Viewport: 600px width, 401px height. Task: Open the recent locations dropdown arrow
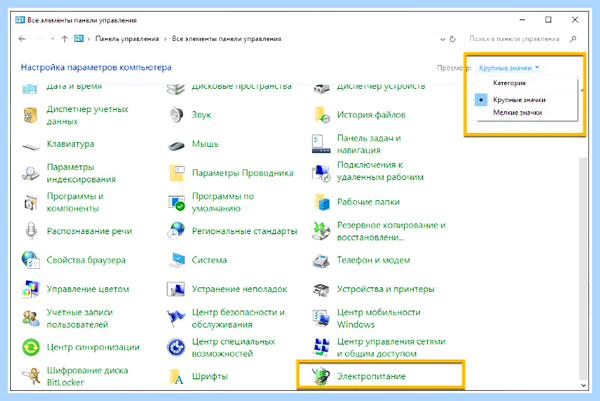pos(52,39)
